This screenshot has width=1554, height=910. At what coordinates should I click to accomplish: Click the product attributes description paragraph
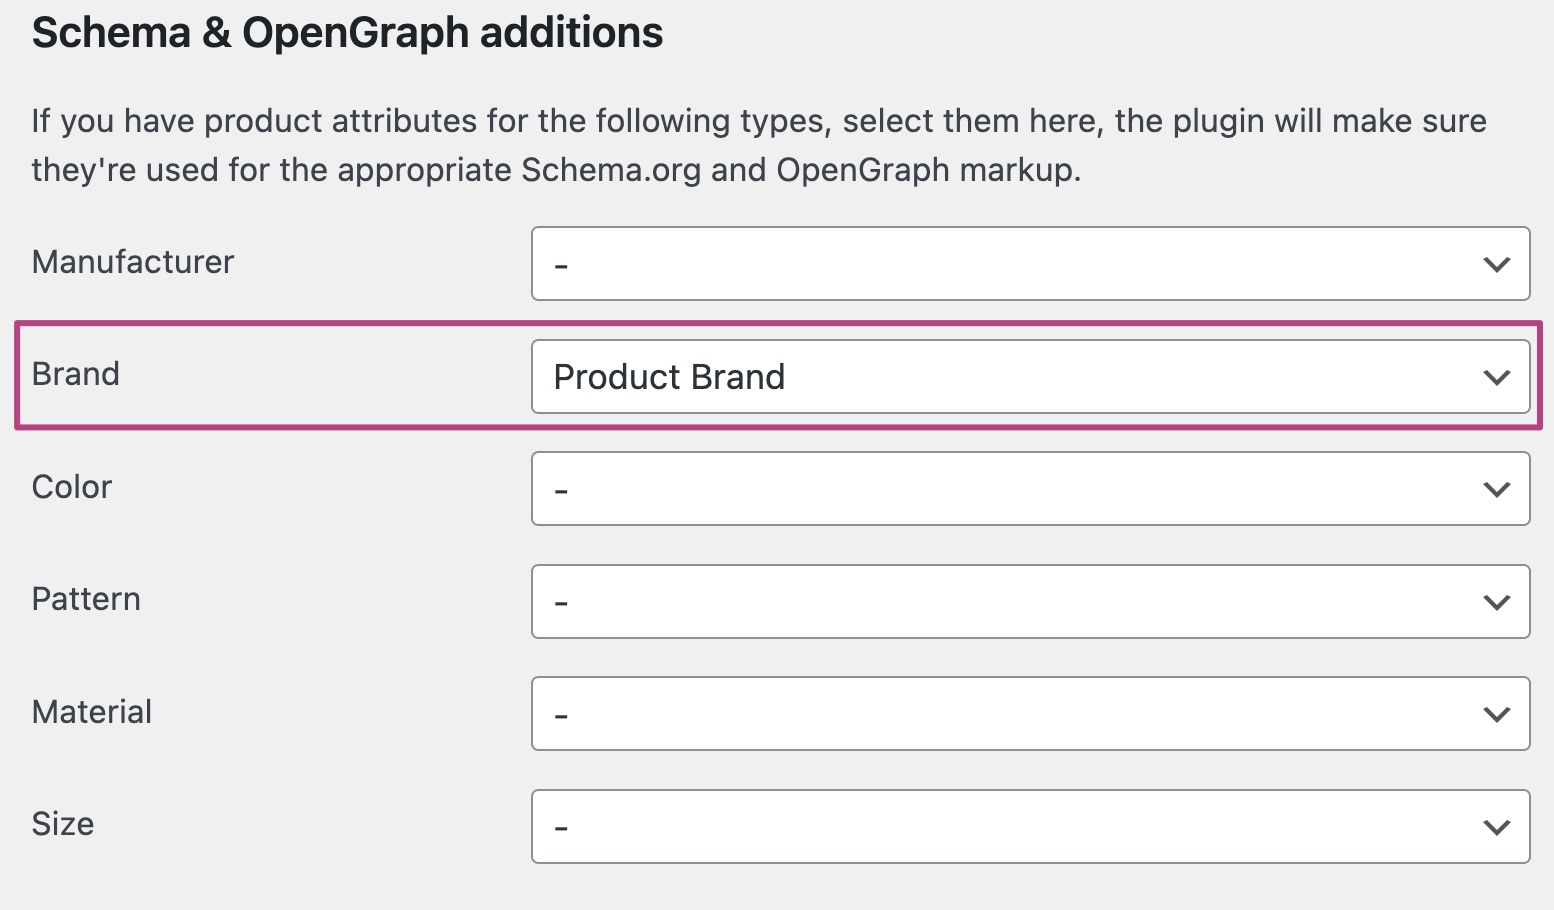(758, 146)
